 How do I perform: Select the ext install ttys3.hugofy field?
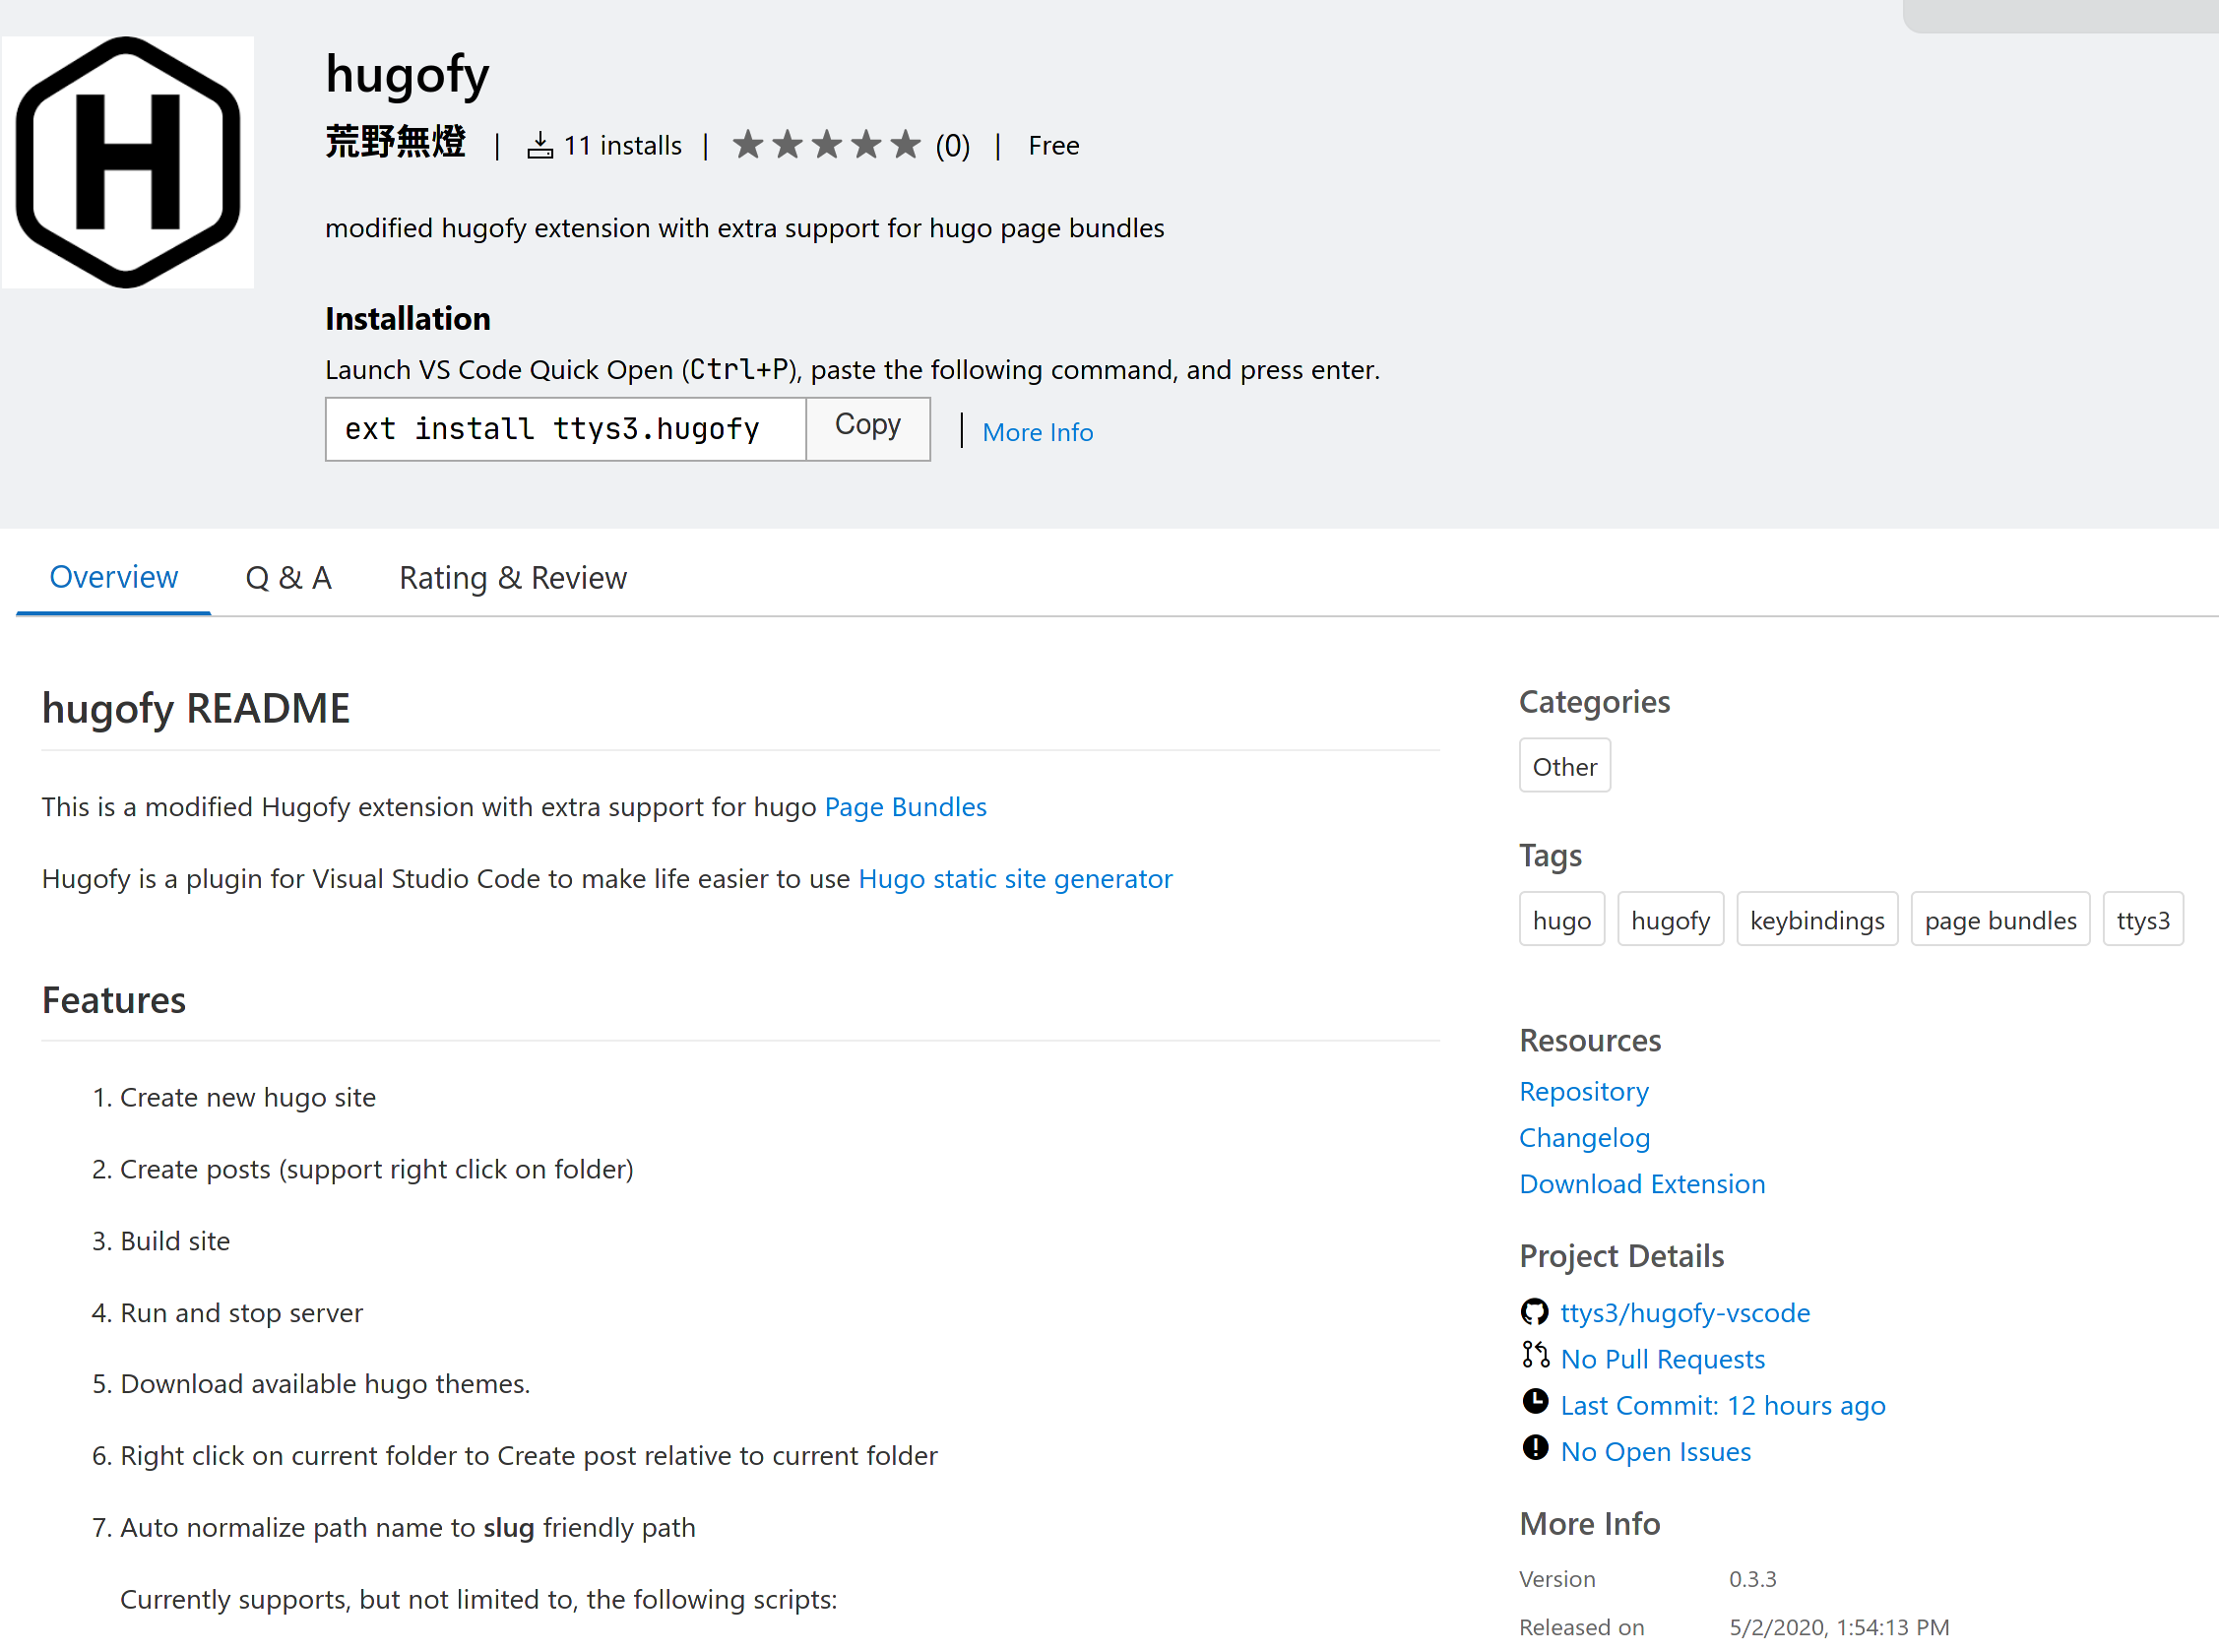[566, 429]
